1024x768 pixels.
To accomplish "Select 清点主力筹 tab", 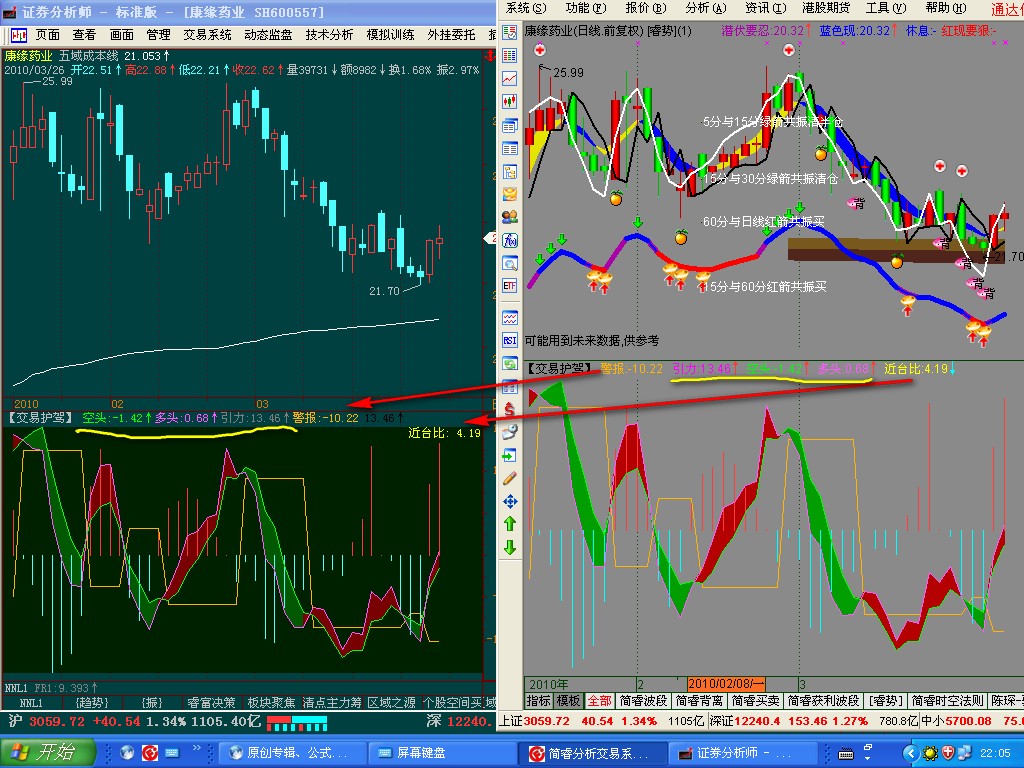I will [332, 703].
